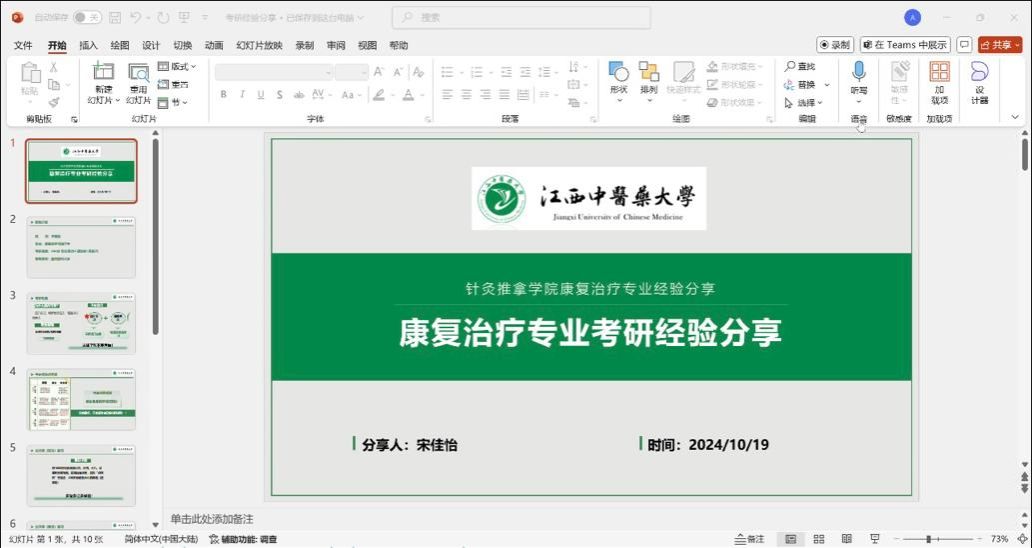Click the numbered list icon
Viewport: 1032px width, 548px height.
coord(477,72)
